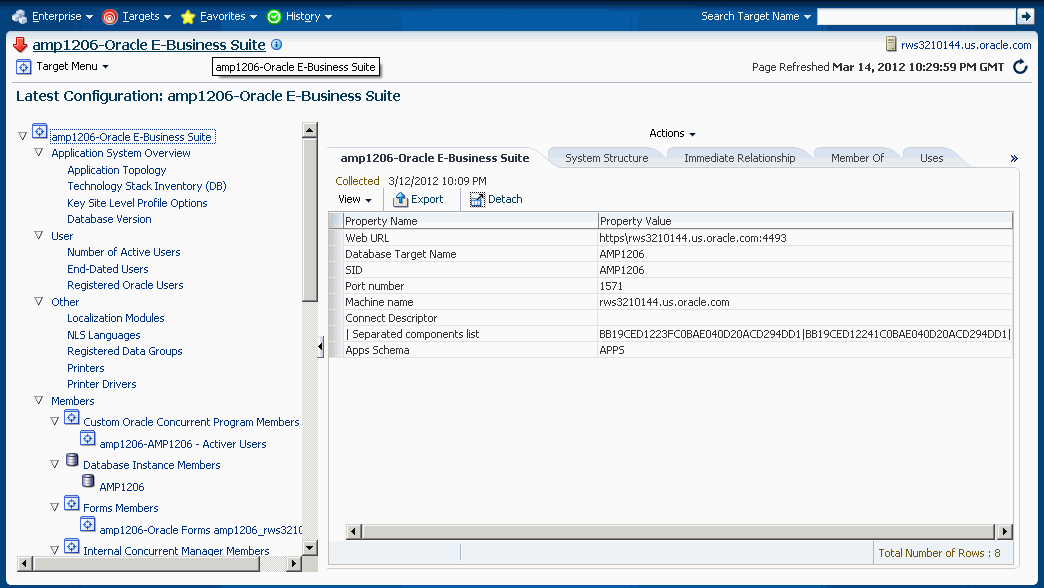Open the rws3210144.us.oracle.com host link
Image resolution: width=1044 pixels, height=588 pixels.
(966, 45)
